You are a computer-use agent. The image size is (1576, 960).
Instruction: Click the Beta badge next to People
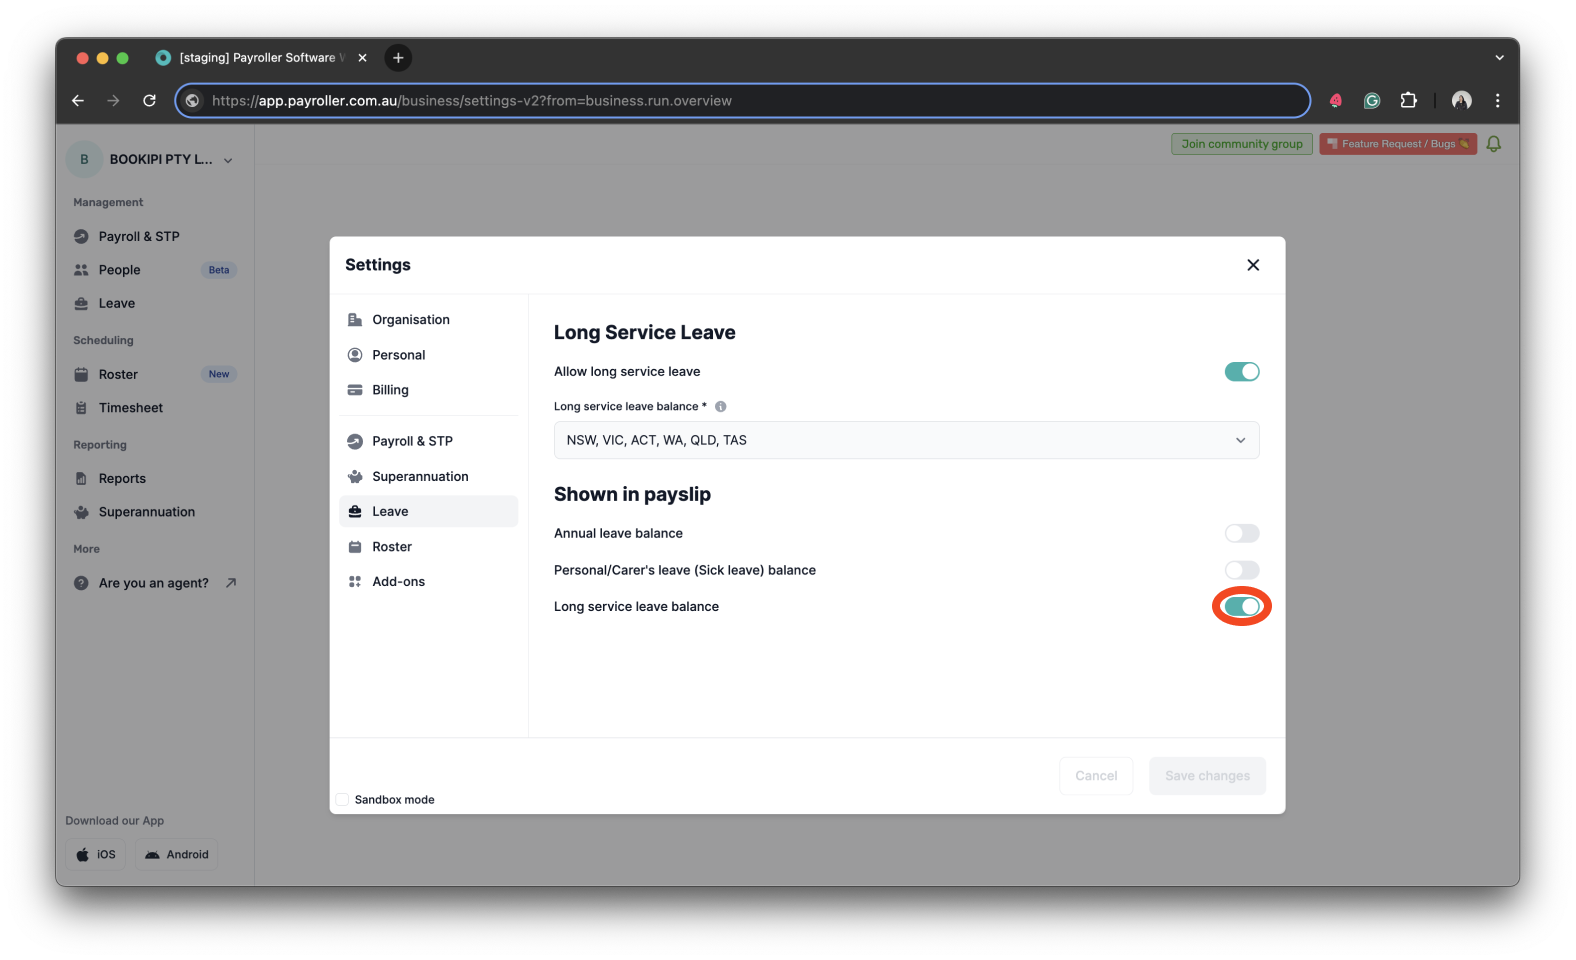(219, 270)
